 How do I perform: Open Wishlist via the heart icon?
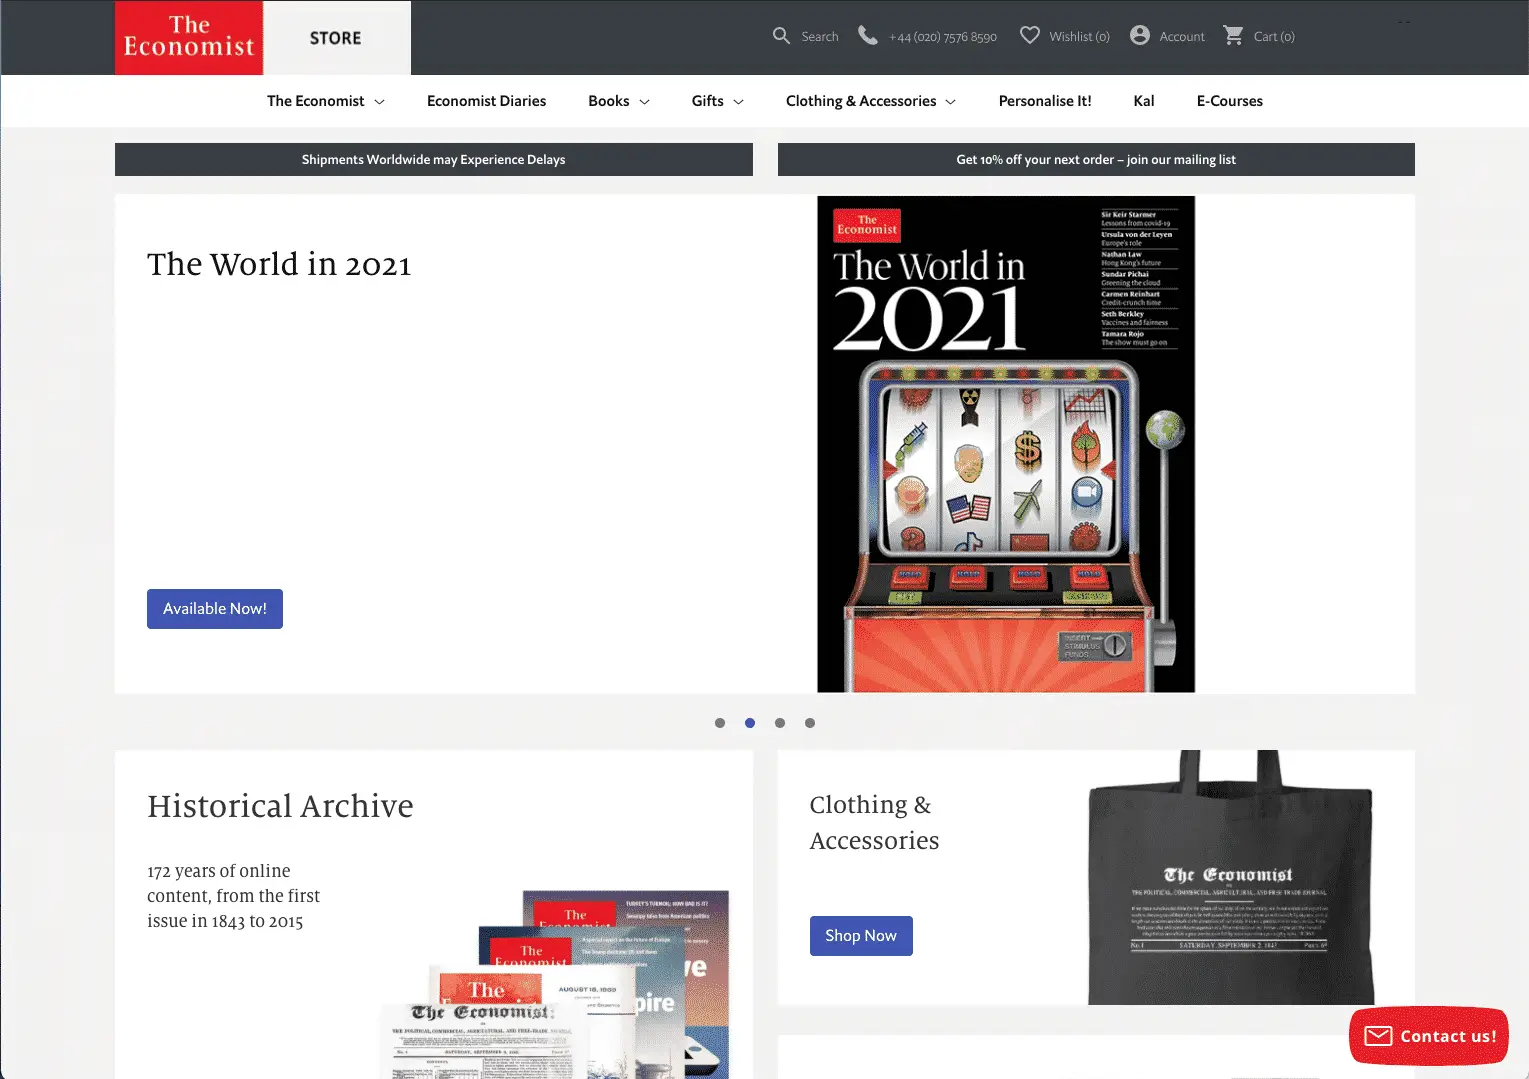[x=1030, y=36]
